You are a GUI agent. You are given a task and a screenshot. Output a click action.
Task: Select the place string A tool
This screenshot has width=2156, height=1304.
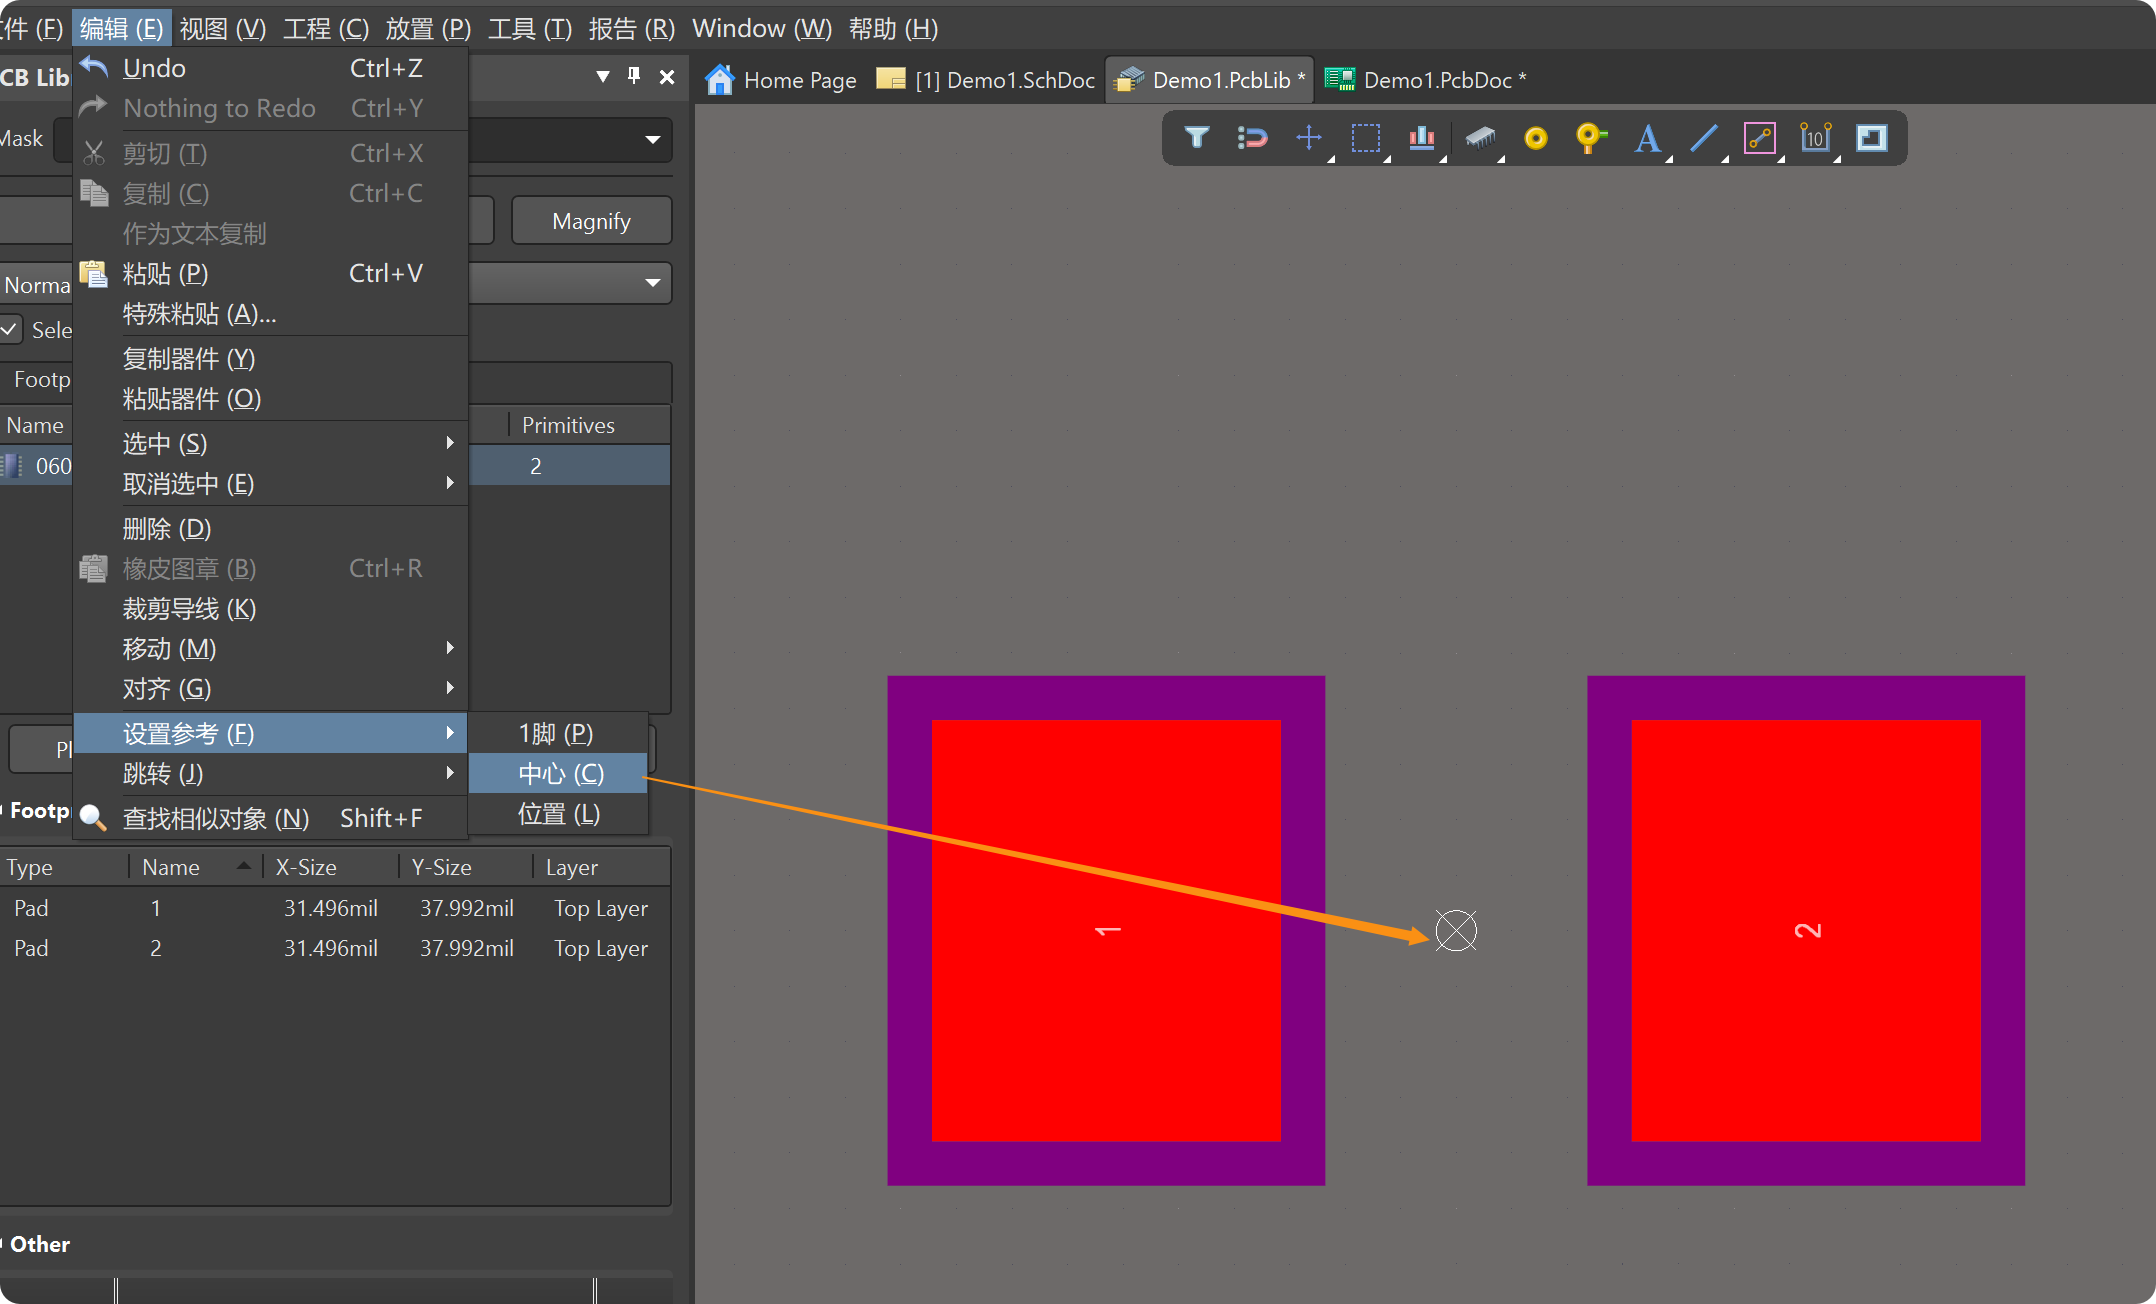coord(1647,137)
